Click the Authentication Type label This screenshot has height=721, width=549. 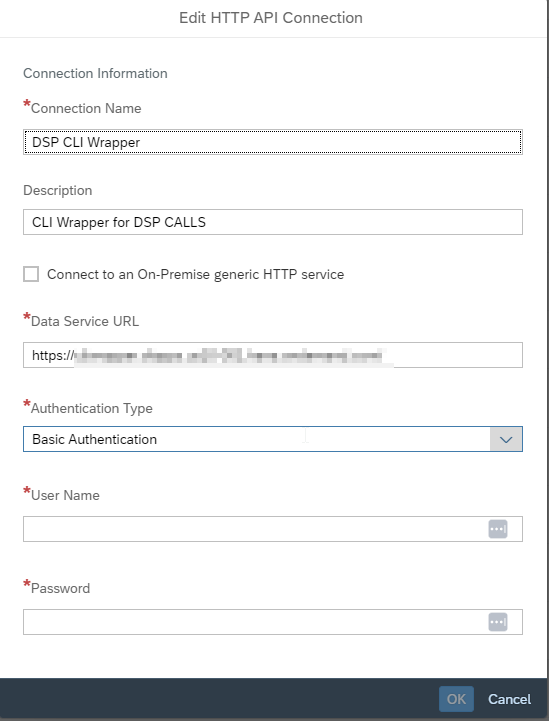92,408
